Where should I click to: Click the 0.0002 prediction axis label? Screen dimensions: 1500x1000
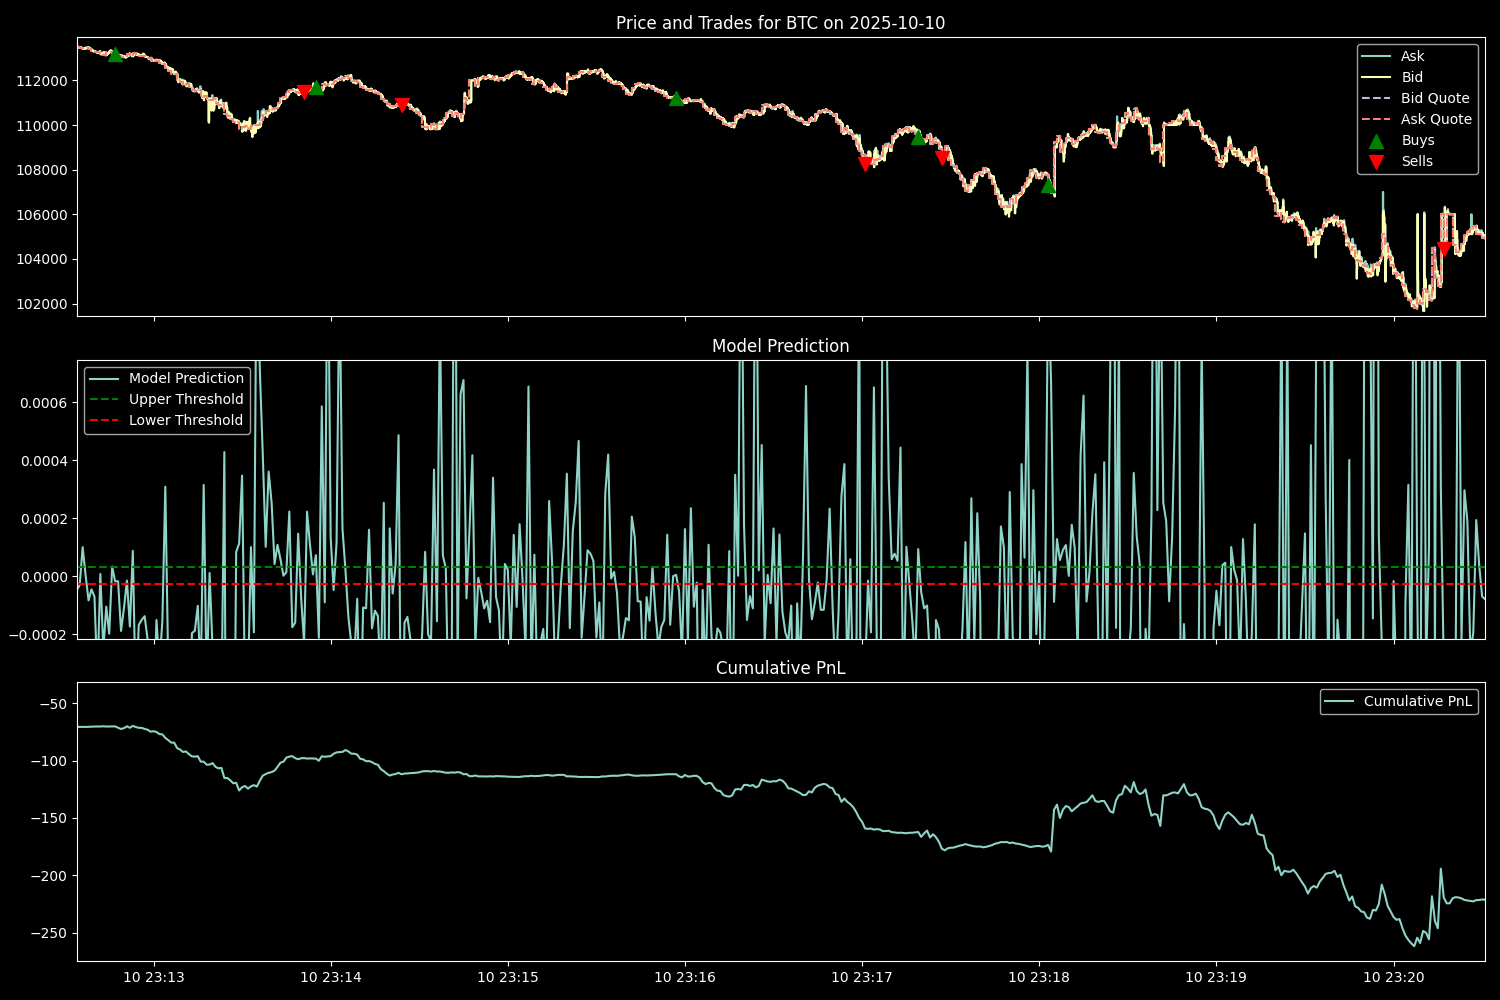44,519
